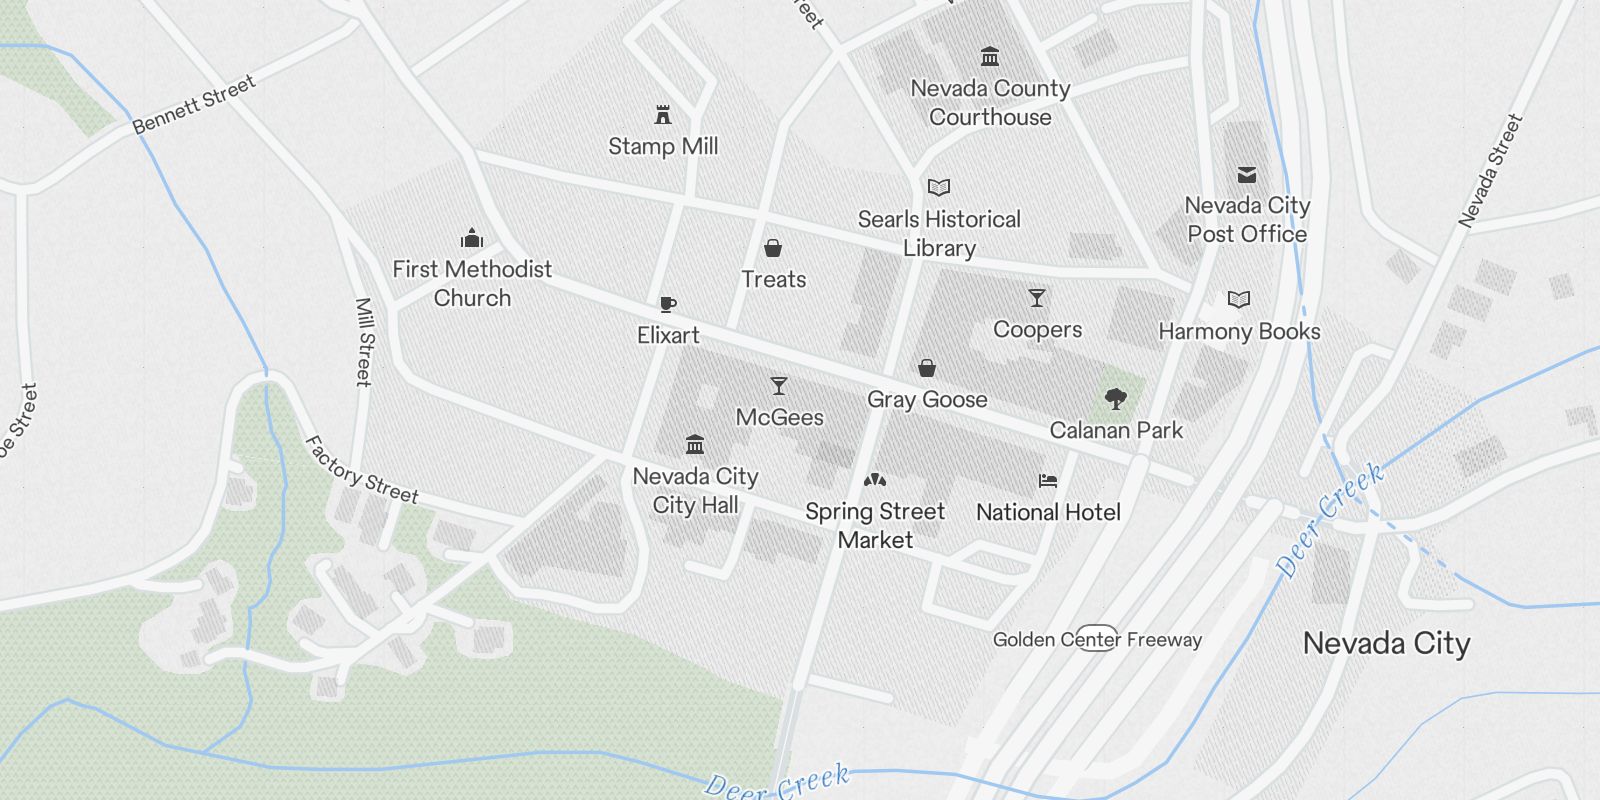Click the National Hotel bed icon

click(x=1048, y=481)
